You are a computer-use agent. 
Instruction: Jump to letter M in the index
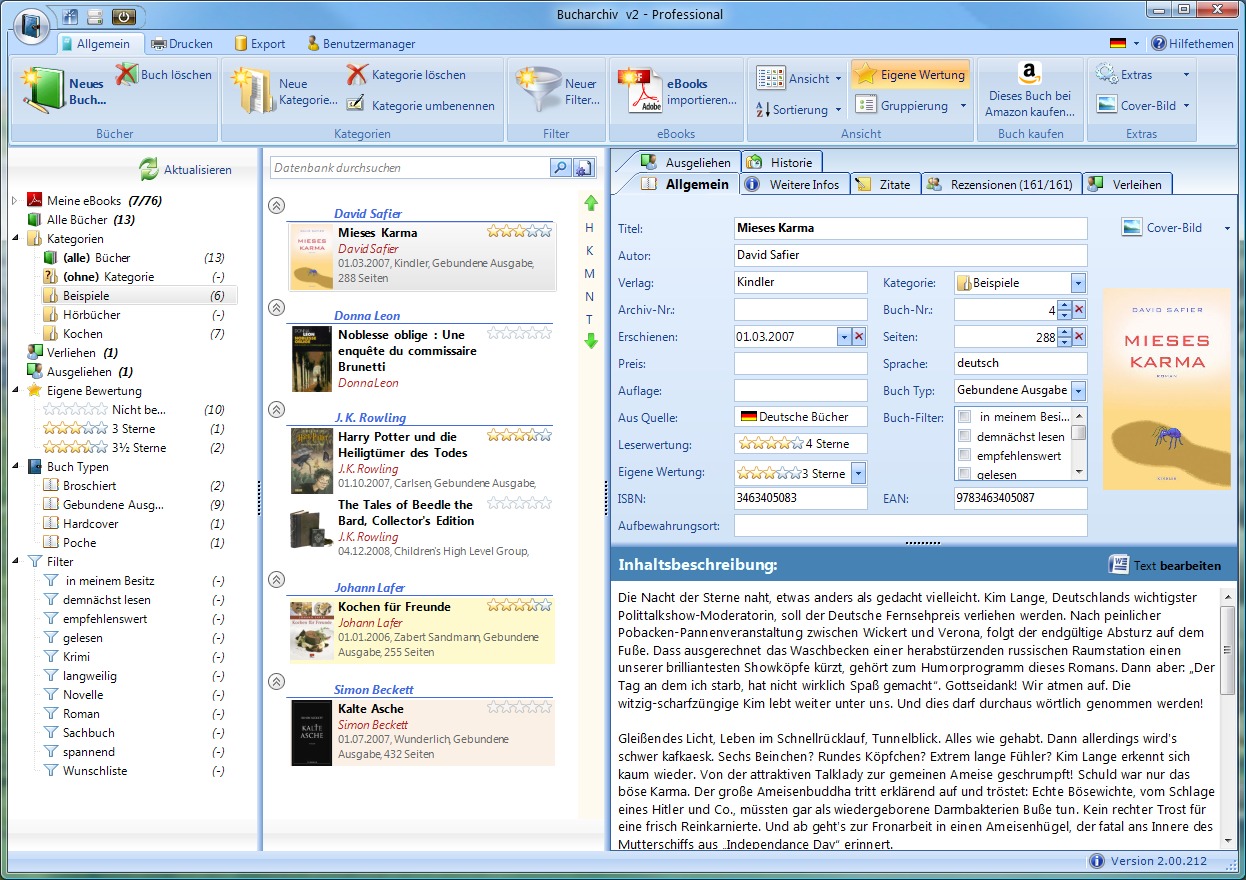[x=590, y=274]
